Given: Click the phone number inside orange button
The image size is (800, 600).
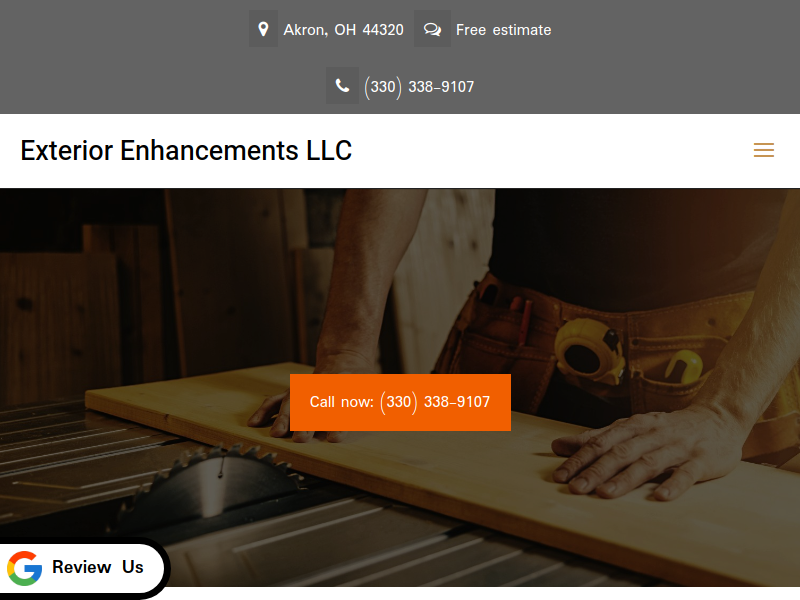Looking at the screenshot, I should coord(435,402).
